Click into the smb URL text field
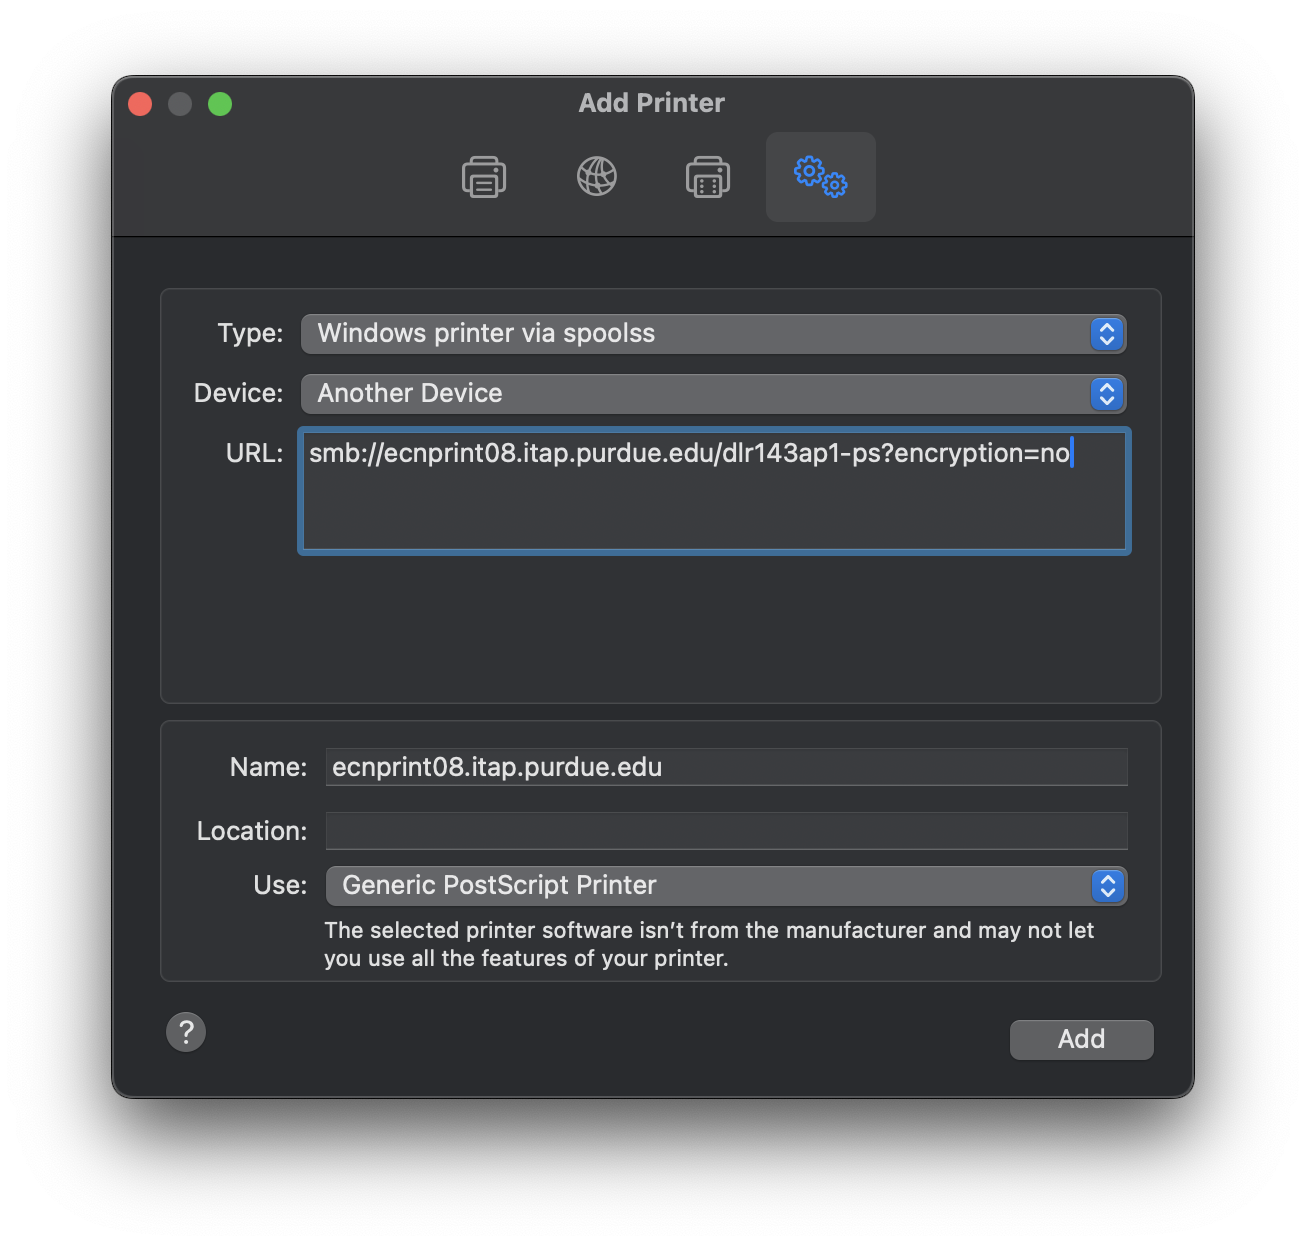Viewport: 1306px width, 1246px height. [714, 491]
